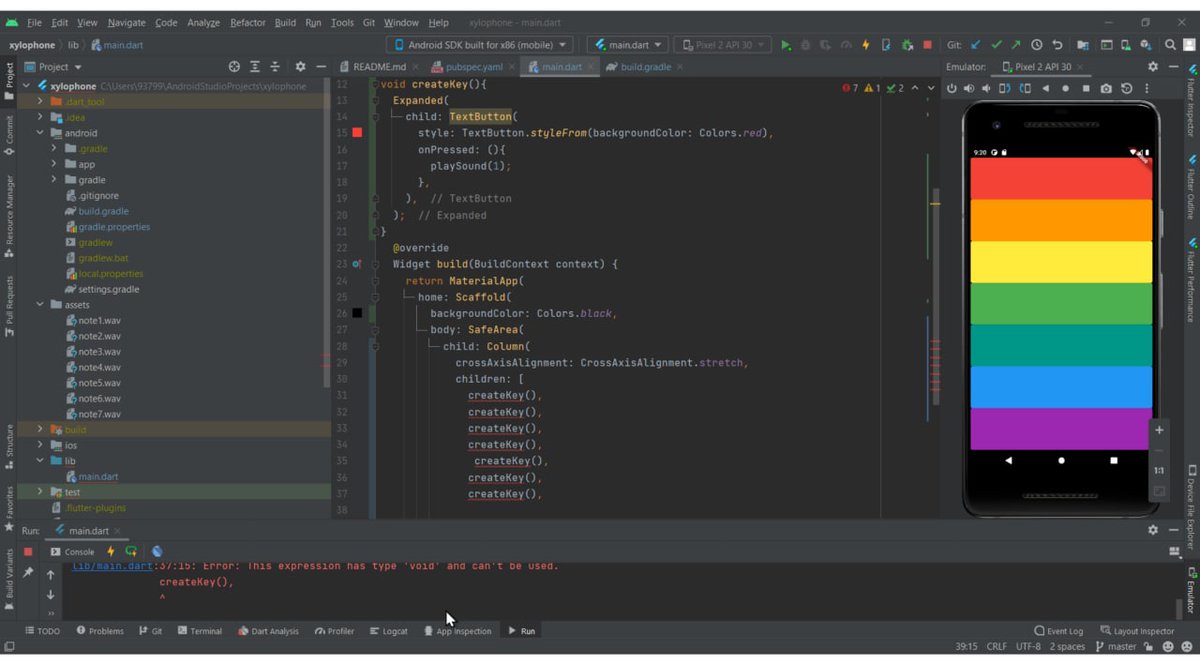Click the zoom-in plus button beside emulator

tap(1159, 430)
